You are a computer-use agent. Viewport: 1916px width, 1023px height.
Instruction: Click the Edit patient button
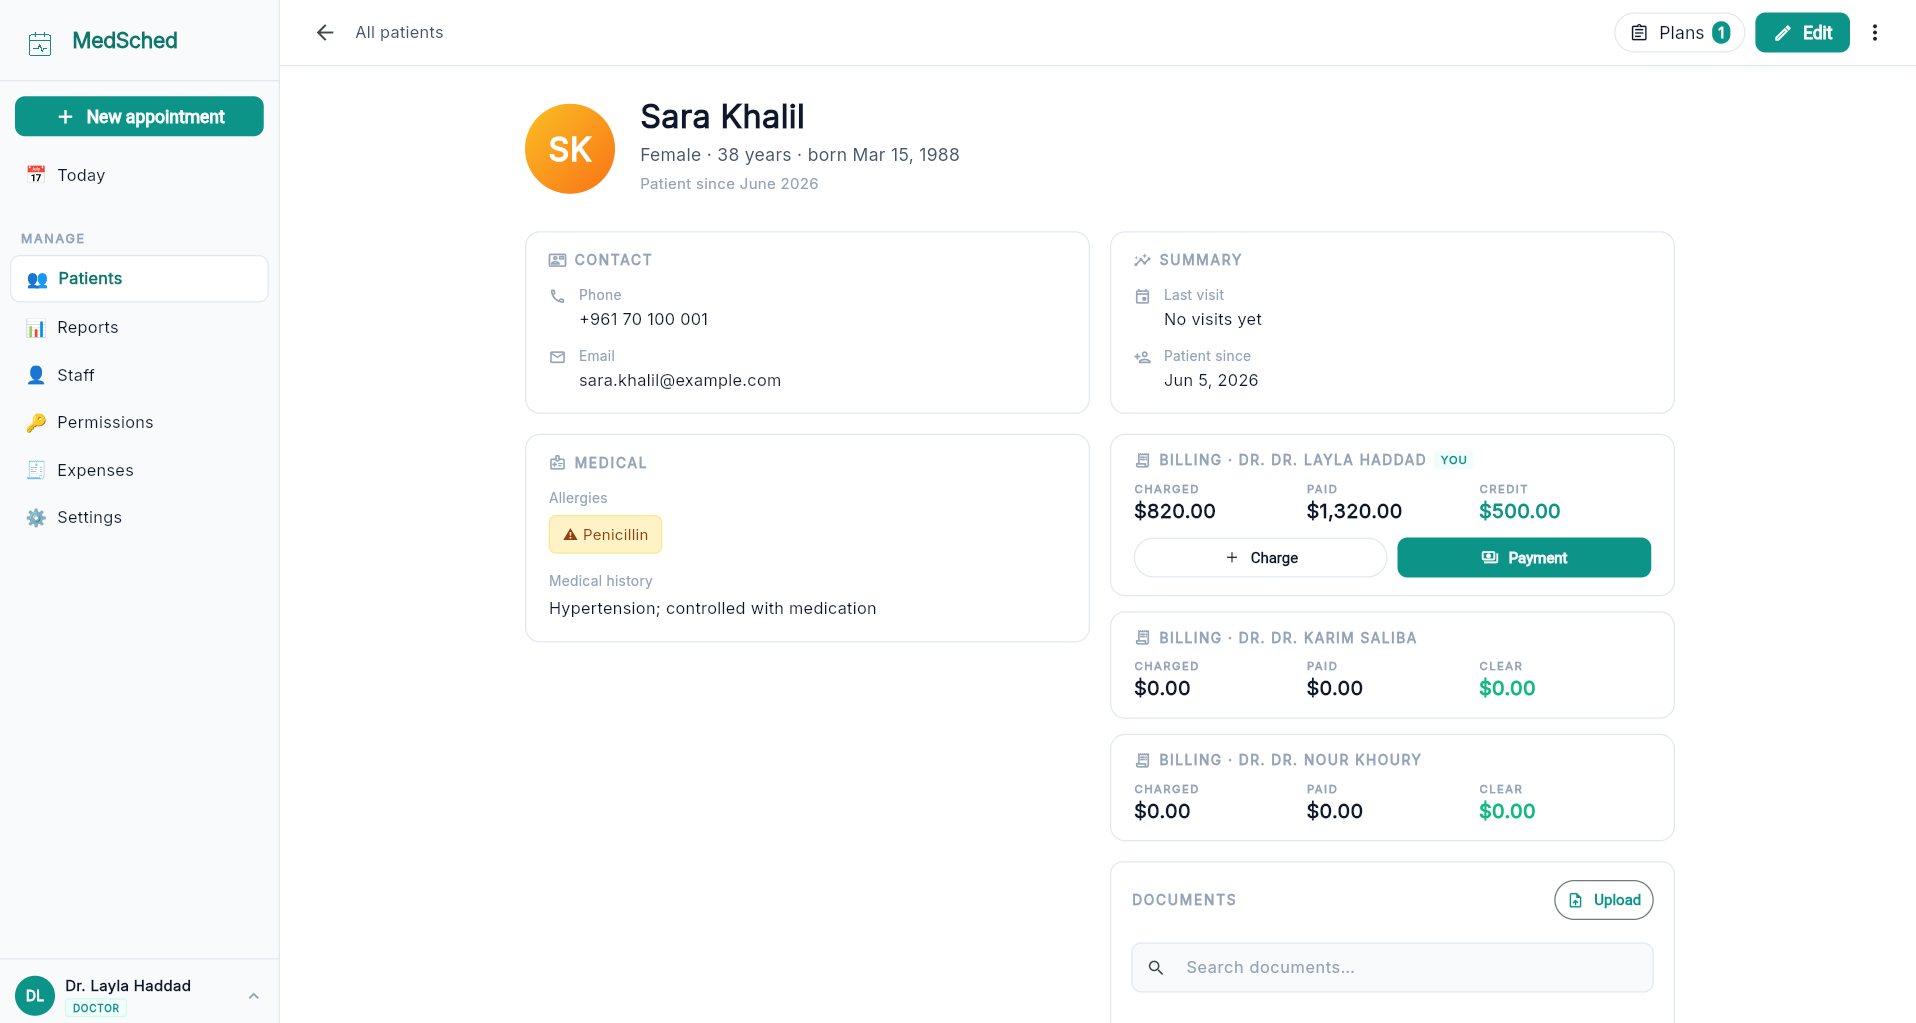1802,33
